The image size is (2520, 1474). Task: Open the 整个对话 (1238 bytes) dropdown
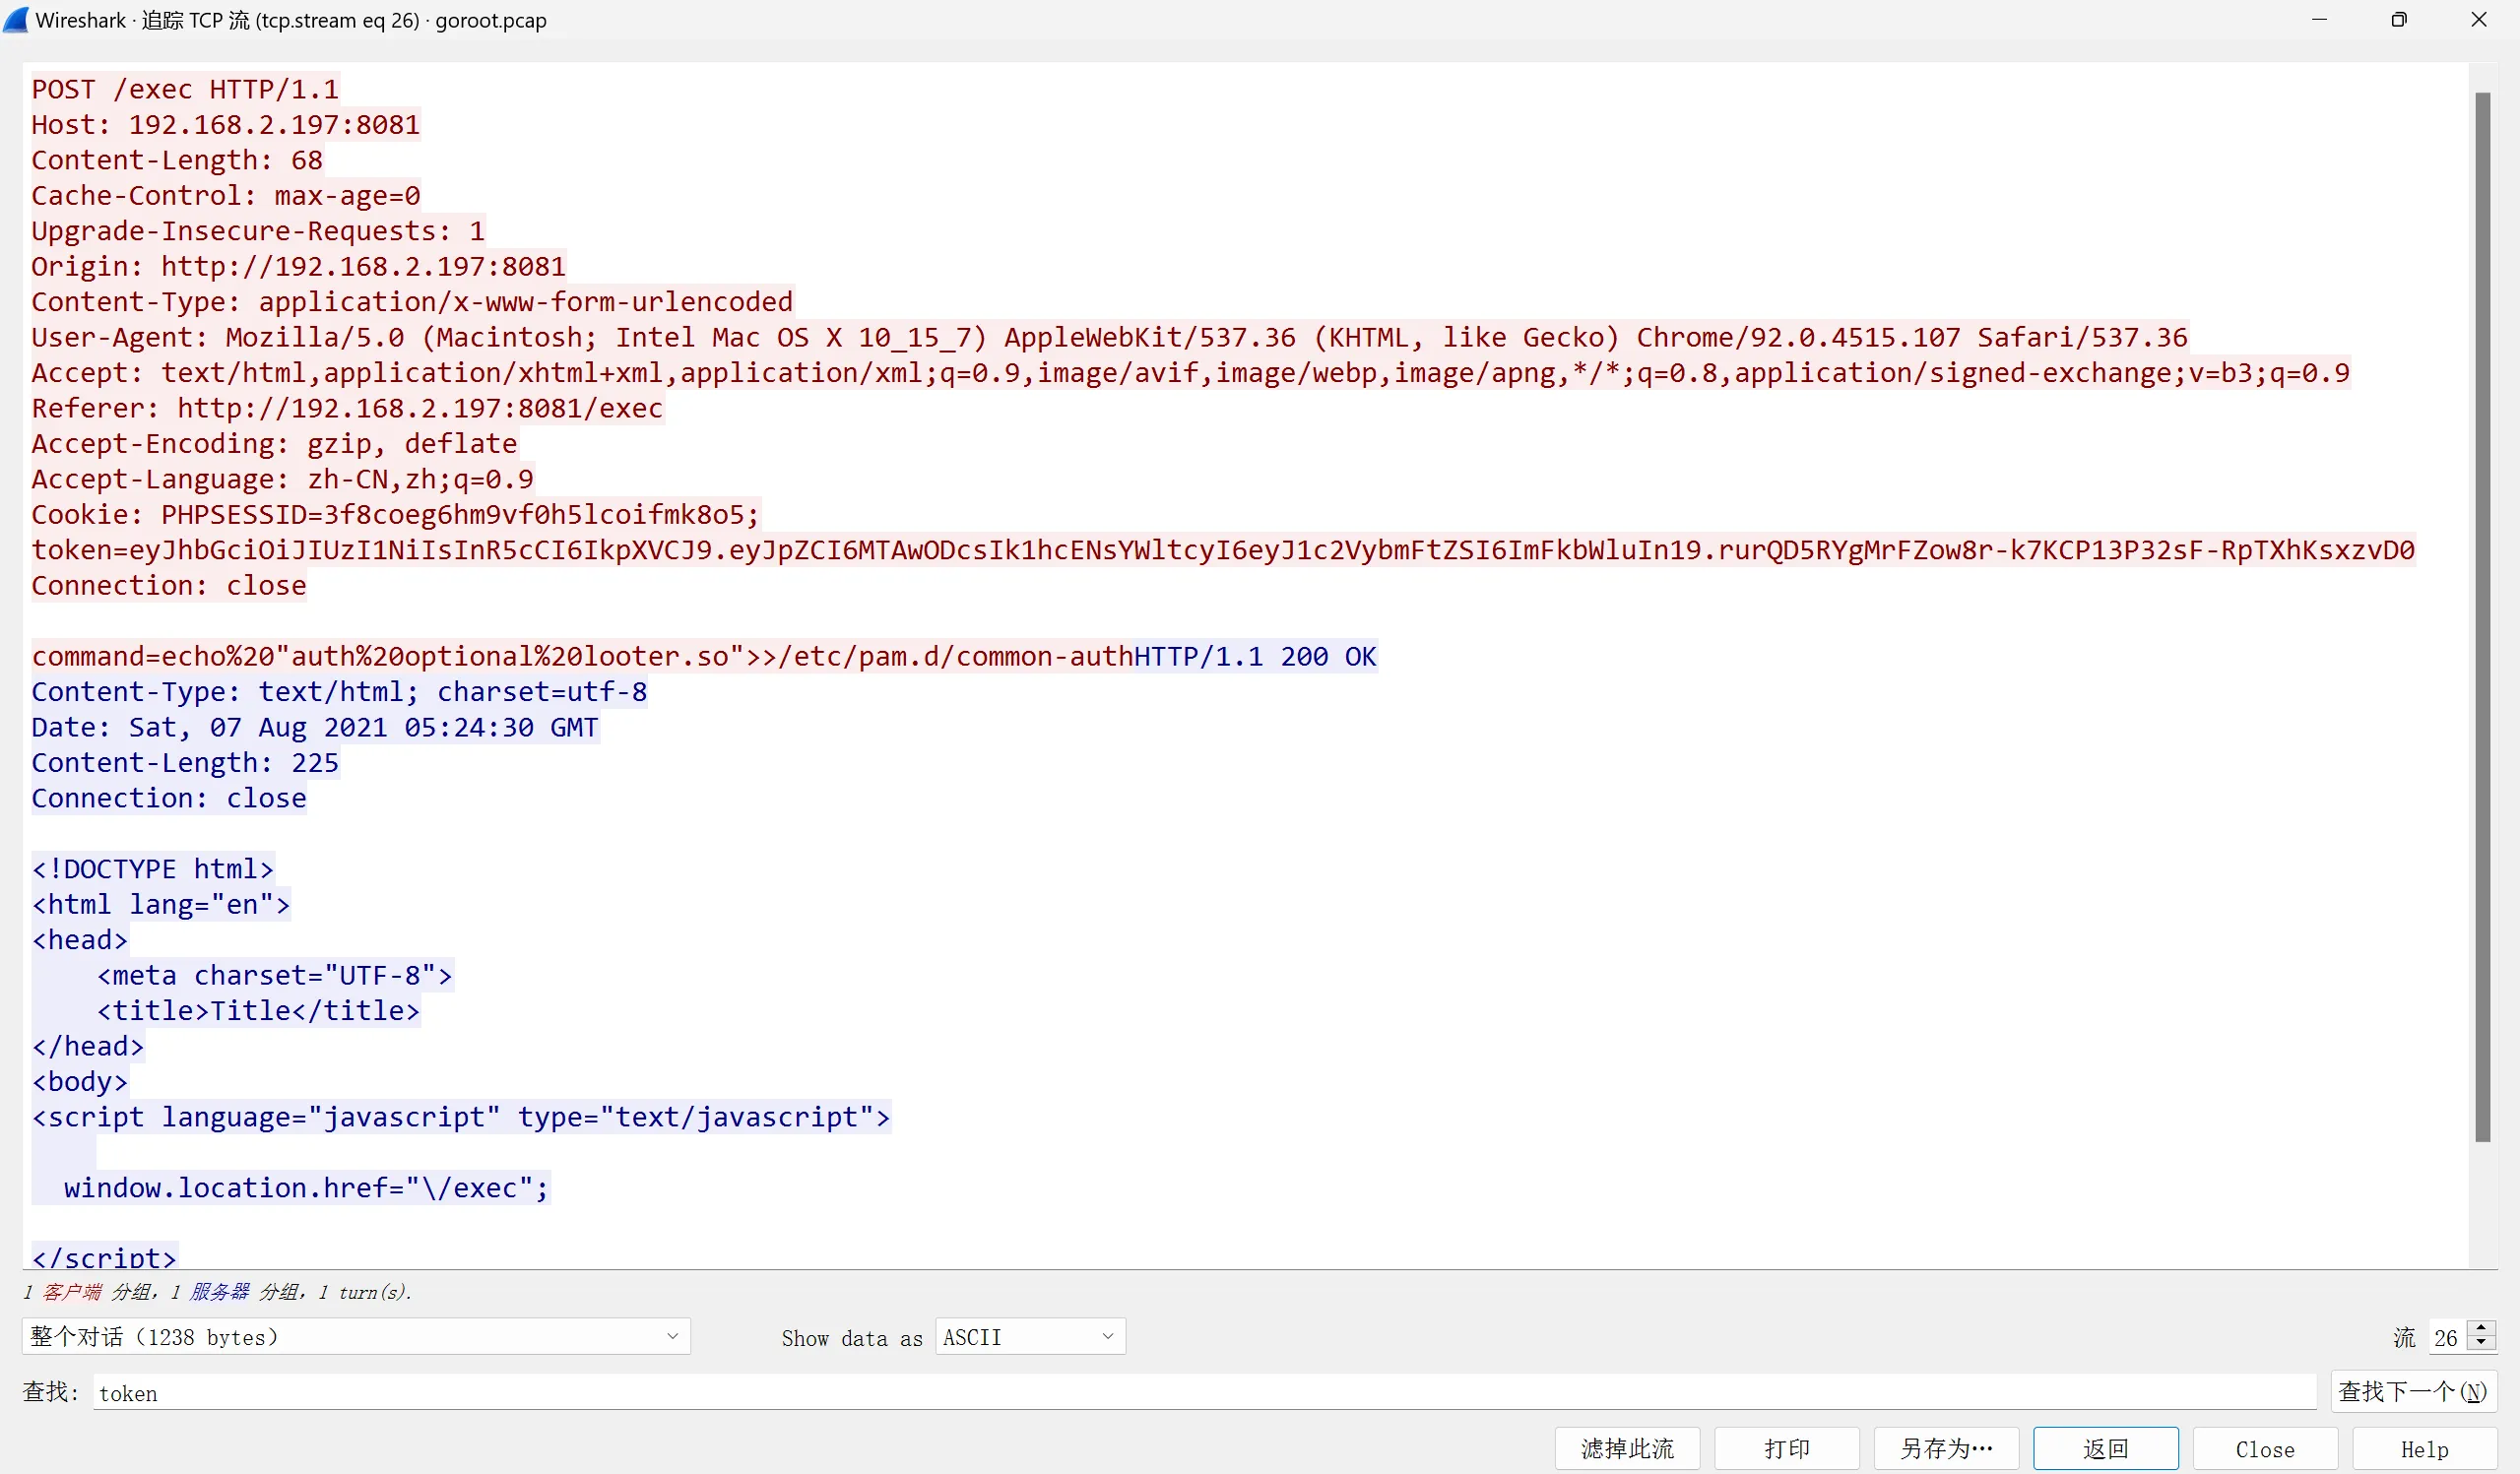(x=355, y=1337)
